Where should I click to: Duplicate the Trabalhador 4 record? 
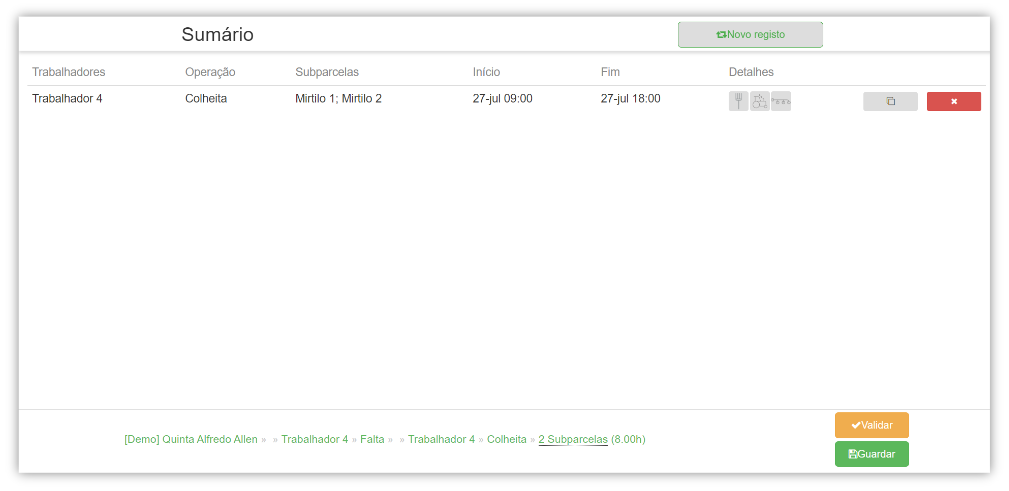tap(890, 102)
